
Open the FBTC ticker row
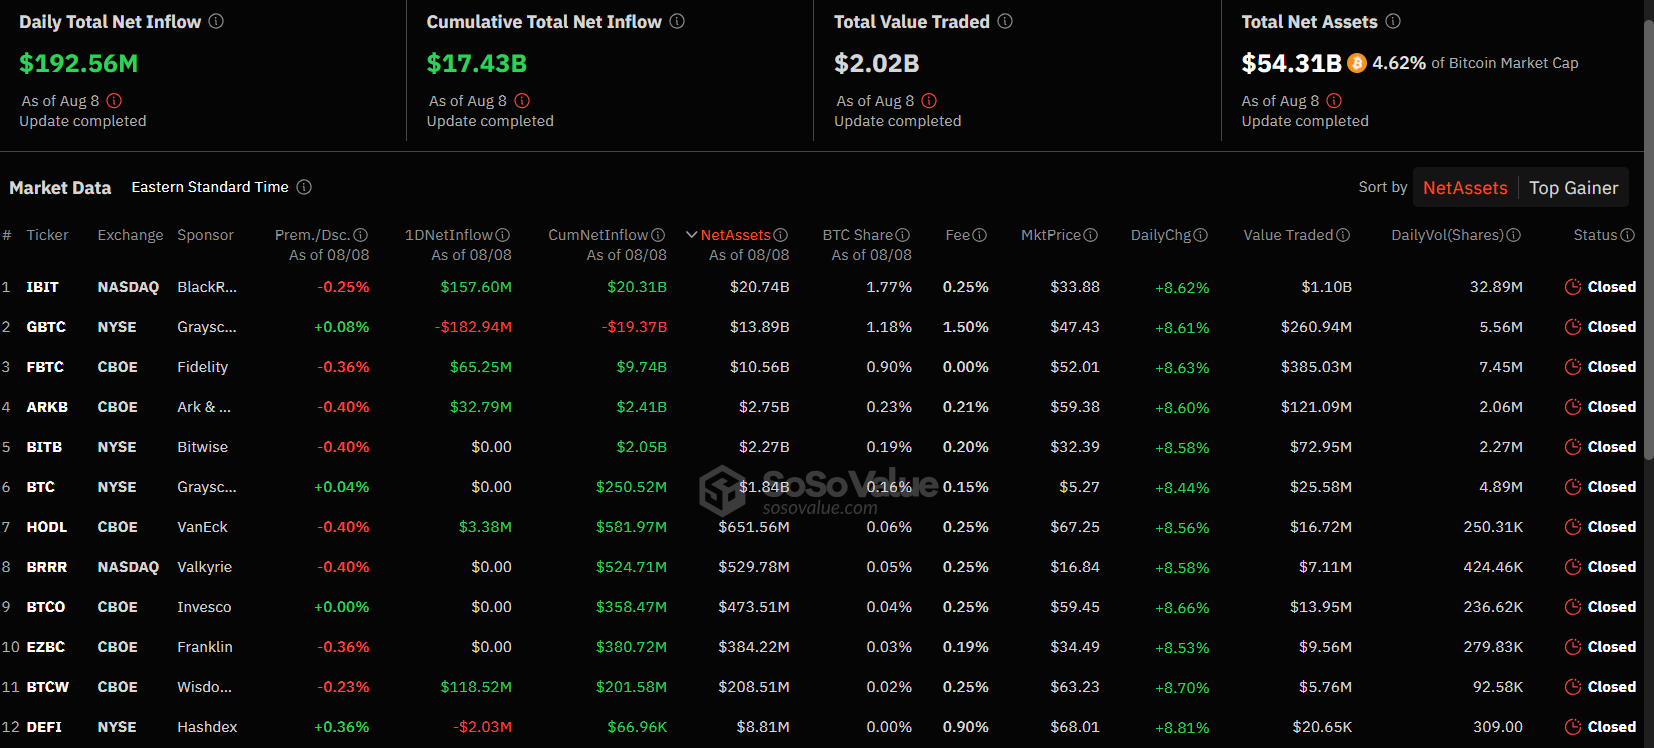point(45,367)
